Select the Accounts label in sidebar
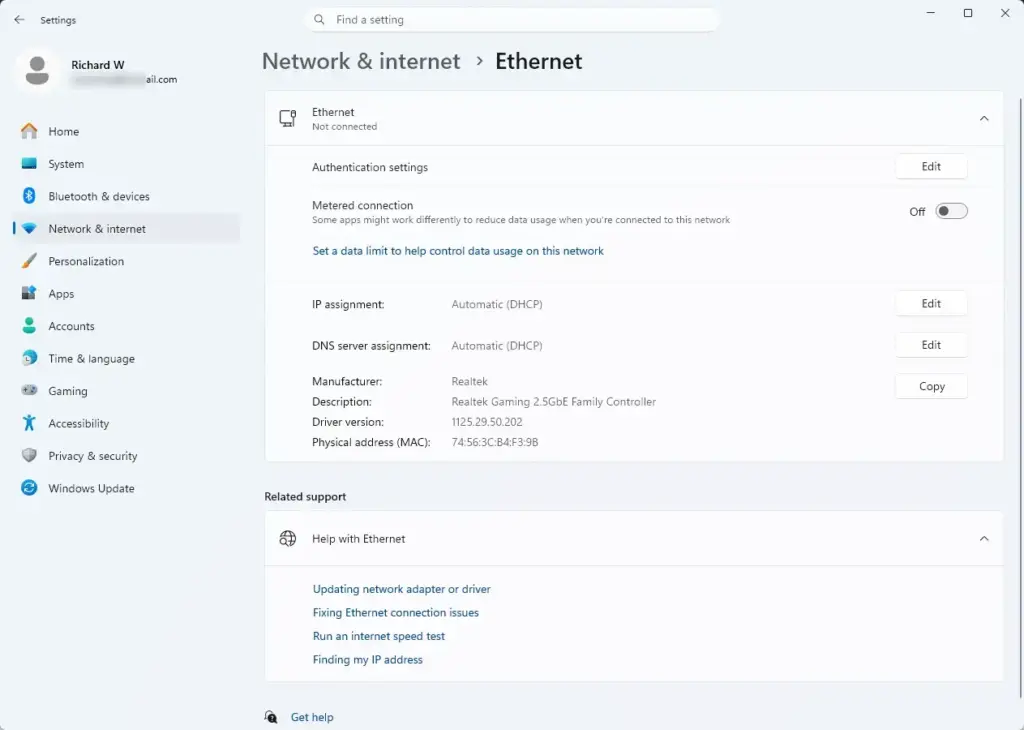The height and width of the screenshot is (730, 1024). [71, 326]
